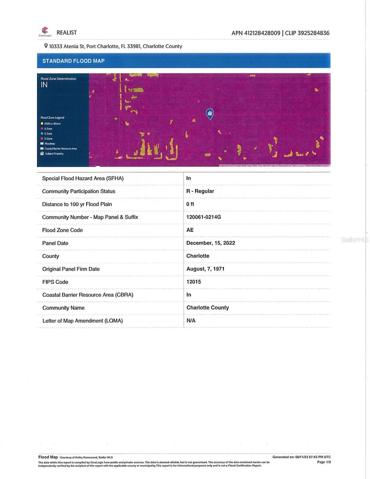Click the 'County' row label
This screenshot has width=370, height=479.
(x=50, y=256)
